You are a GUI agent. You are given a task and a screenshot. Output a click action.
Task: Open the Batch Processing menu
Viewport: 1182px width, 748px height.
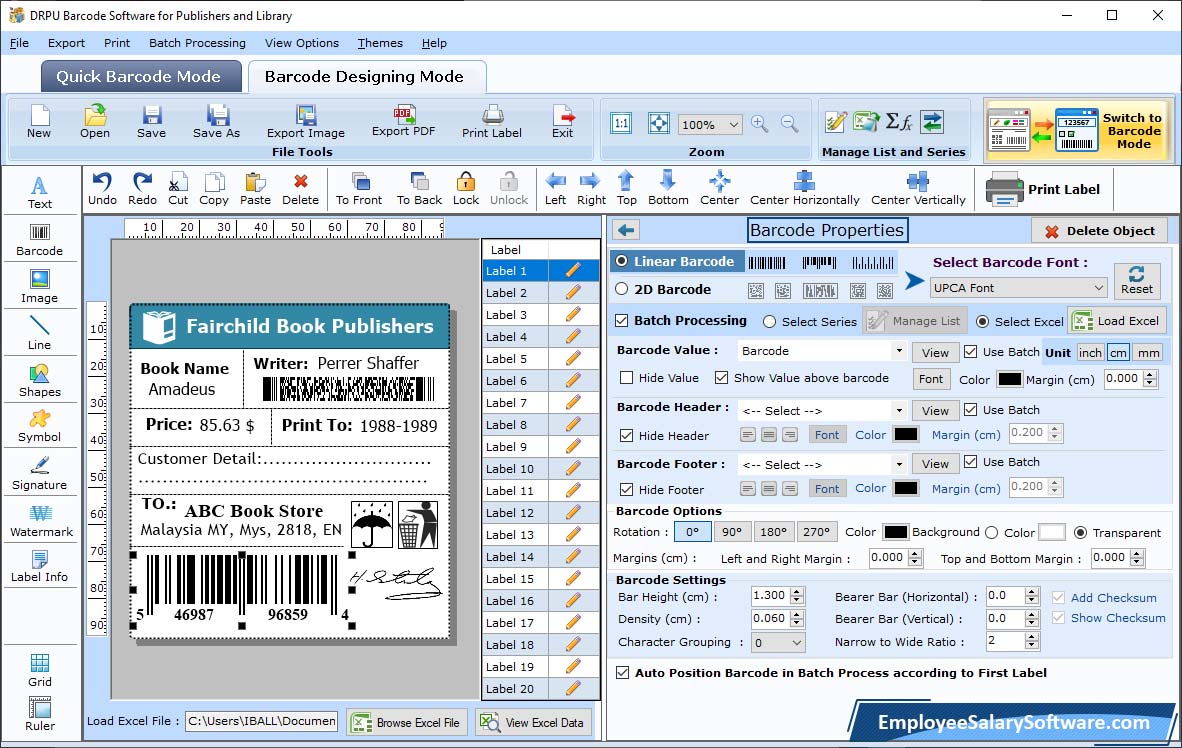(x=198, y=43)
